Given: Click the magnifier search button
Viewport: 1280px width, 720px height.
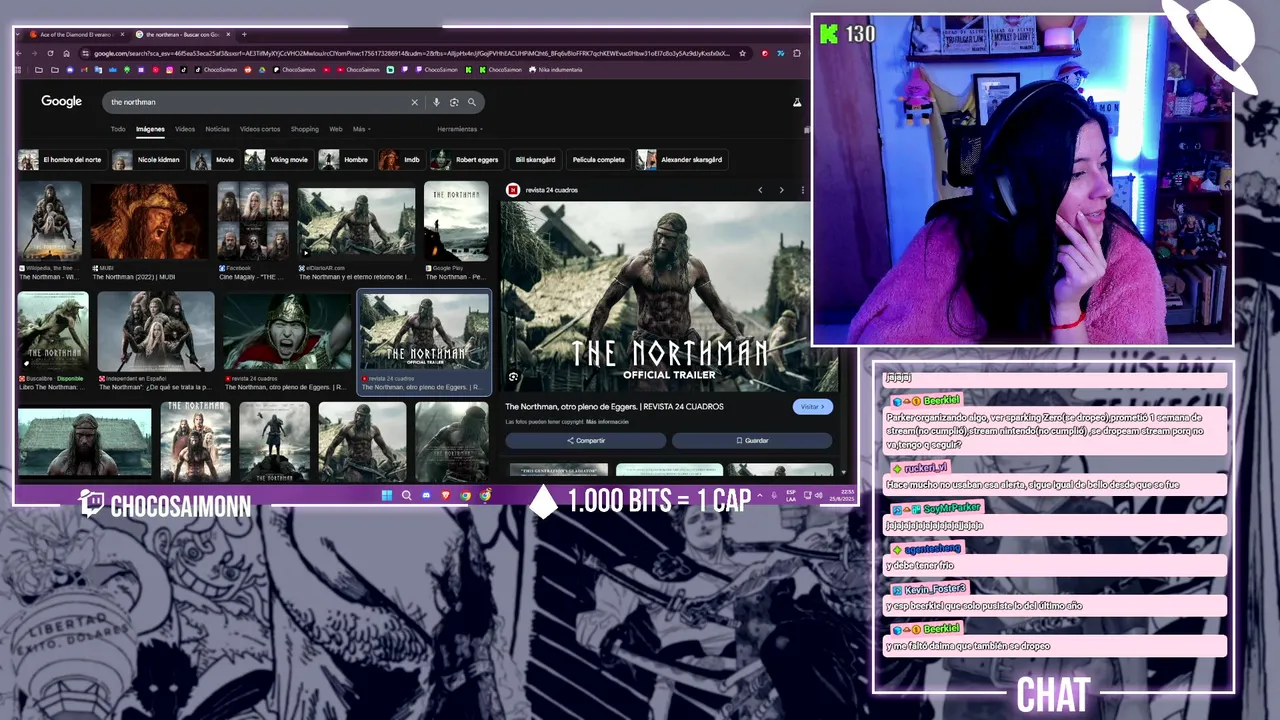Looking at the screenshot, I should (472, 102).
